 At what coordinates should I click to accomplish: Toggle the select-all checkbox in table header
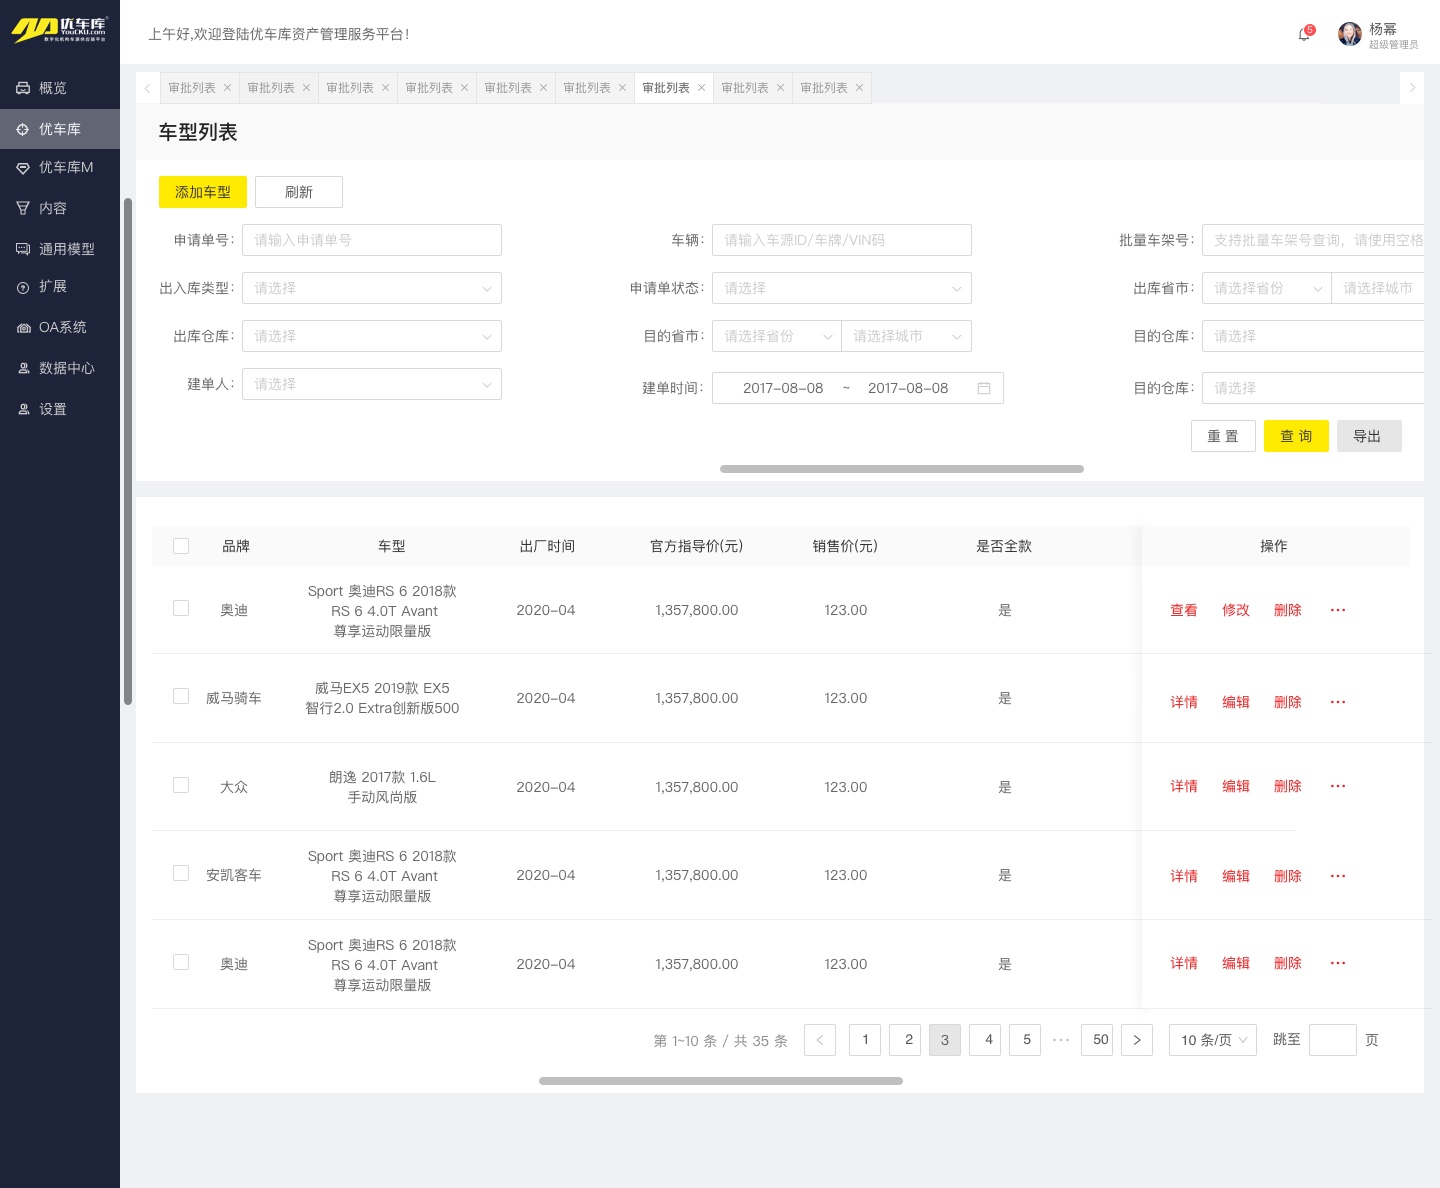coord(181,546)
